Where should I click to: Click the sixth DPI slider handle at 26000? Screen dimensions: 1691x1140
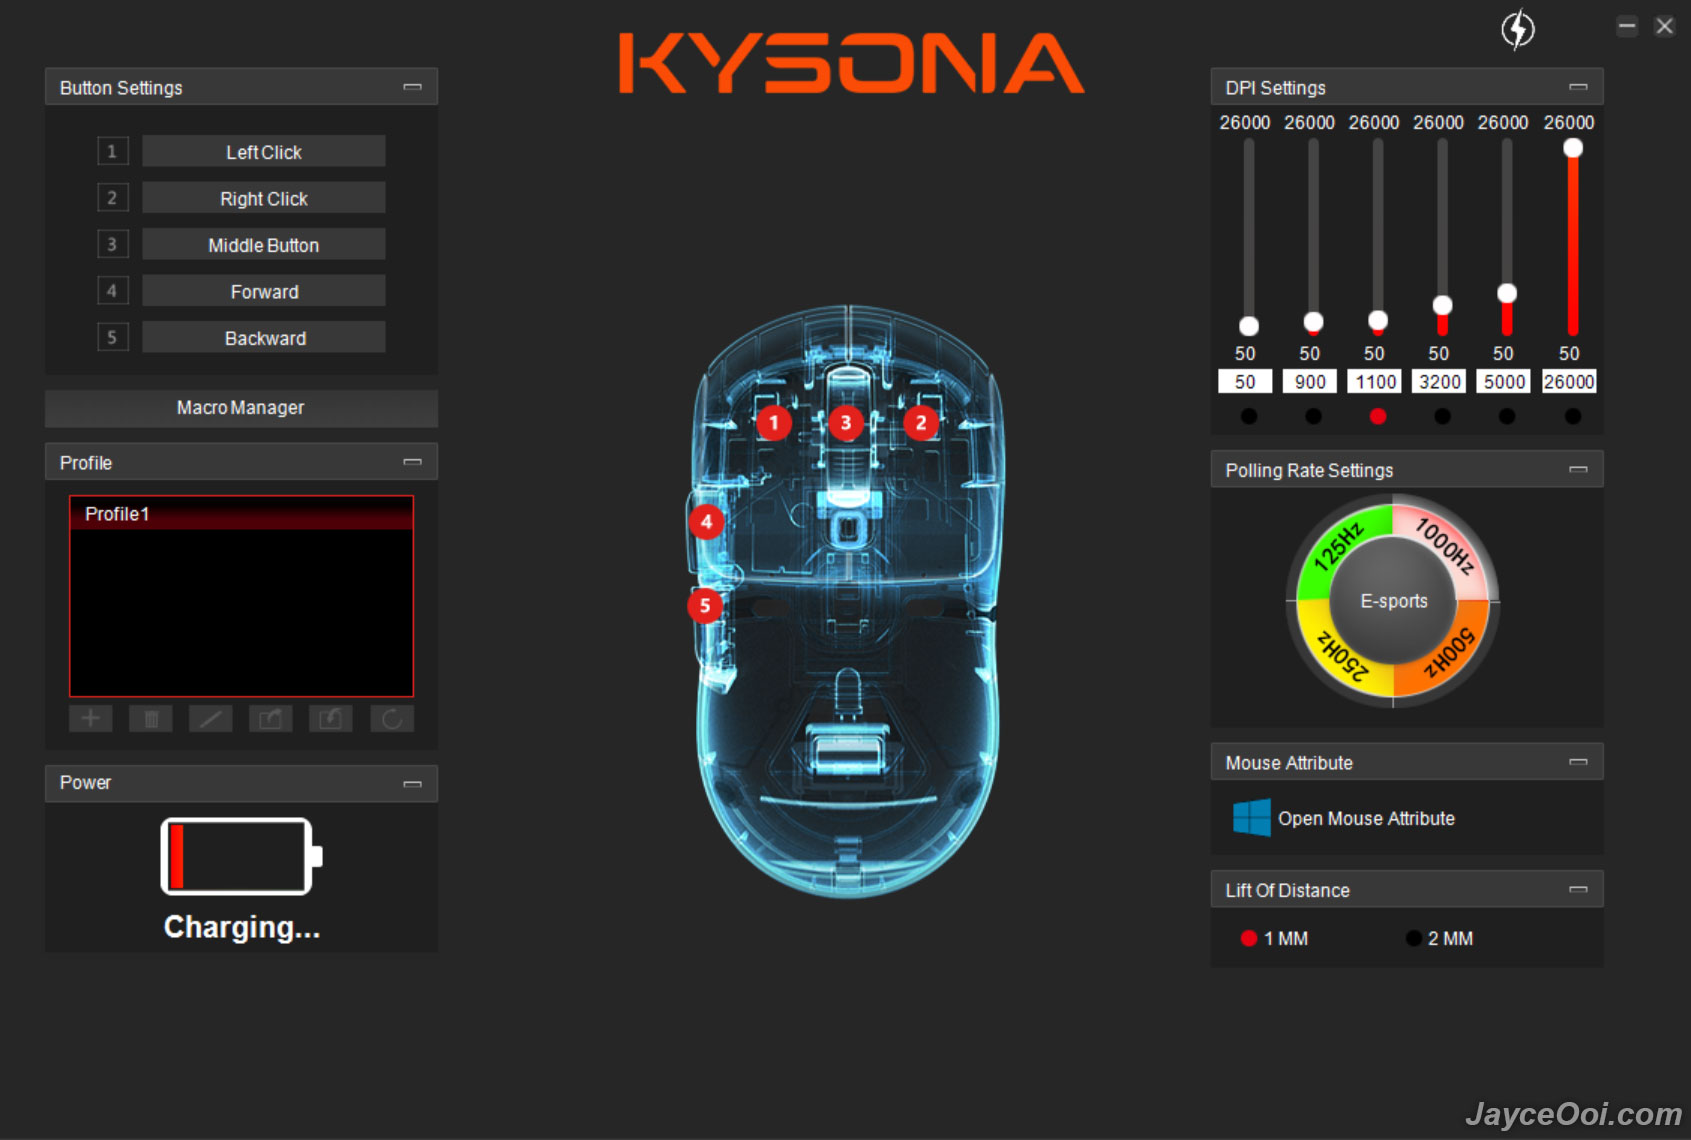tap(1573, 148)
